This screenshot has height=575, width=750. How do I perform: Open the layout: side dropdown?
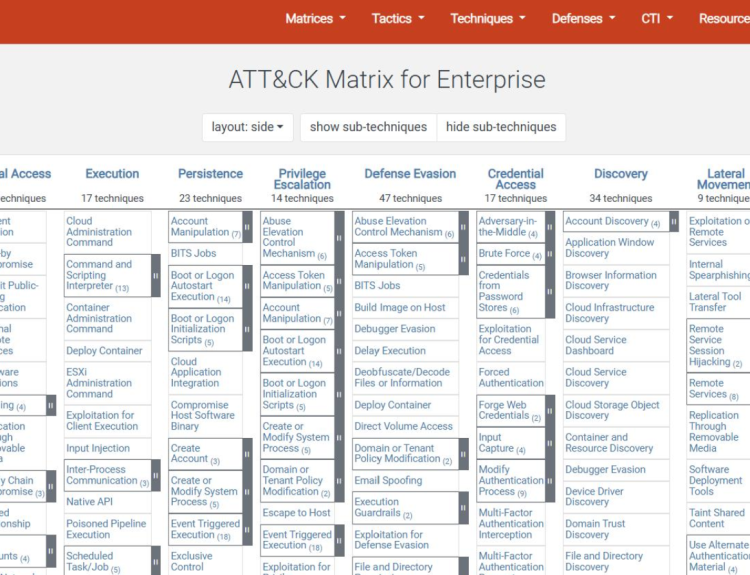pos(247,127)
